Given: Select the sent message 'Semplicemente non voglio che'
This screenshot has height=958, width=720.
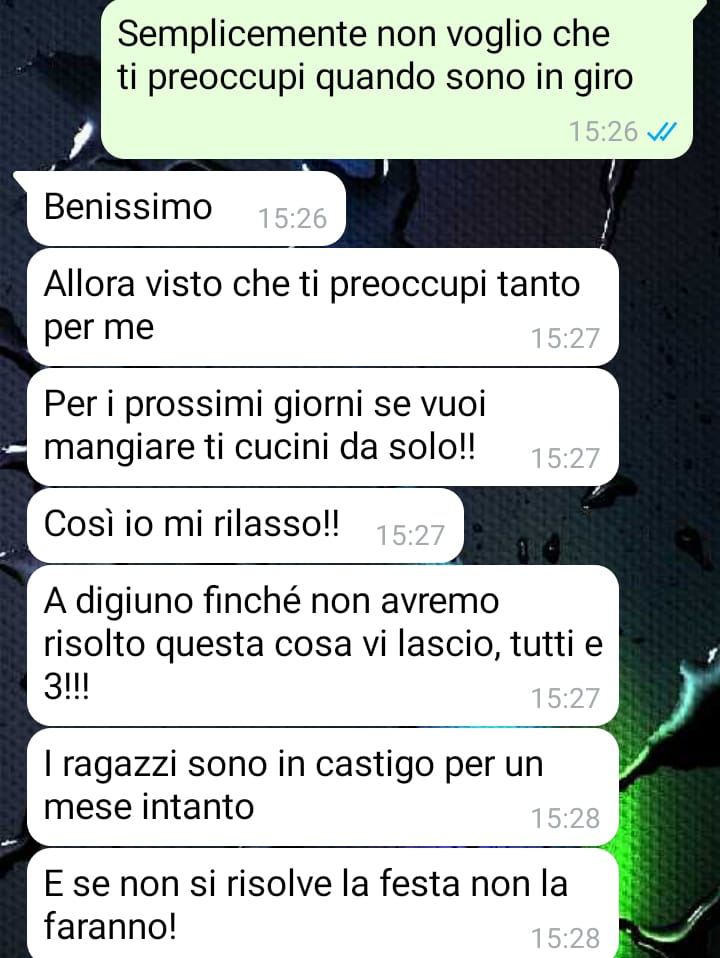Looking at the screenshot, I should (x=397, y=80).
